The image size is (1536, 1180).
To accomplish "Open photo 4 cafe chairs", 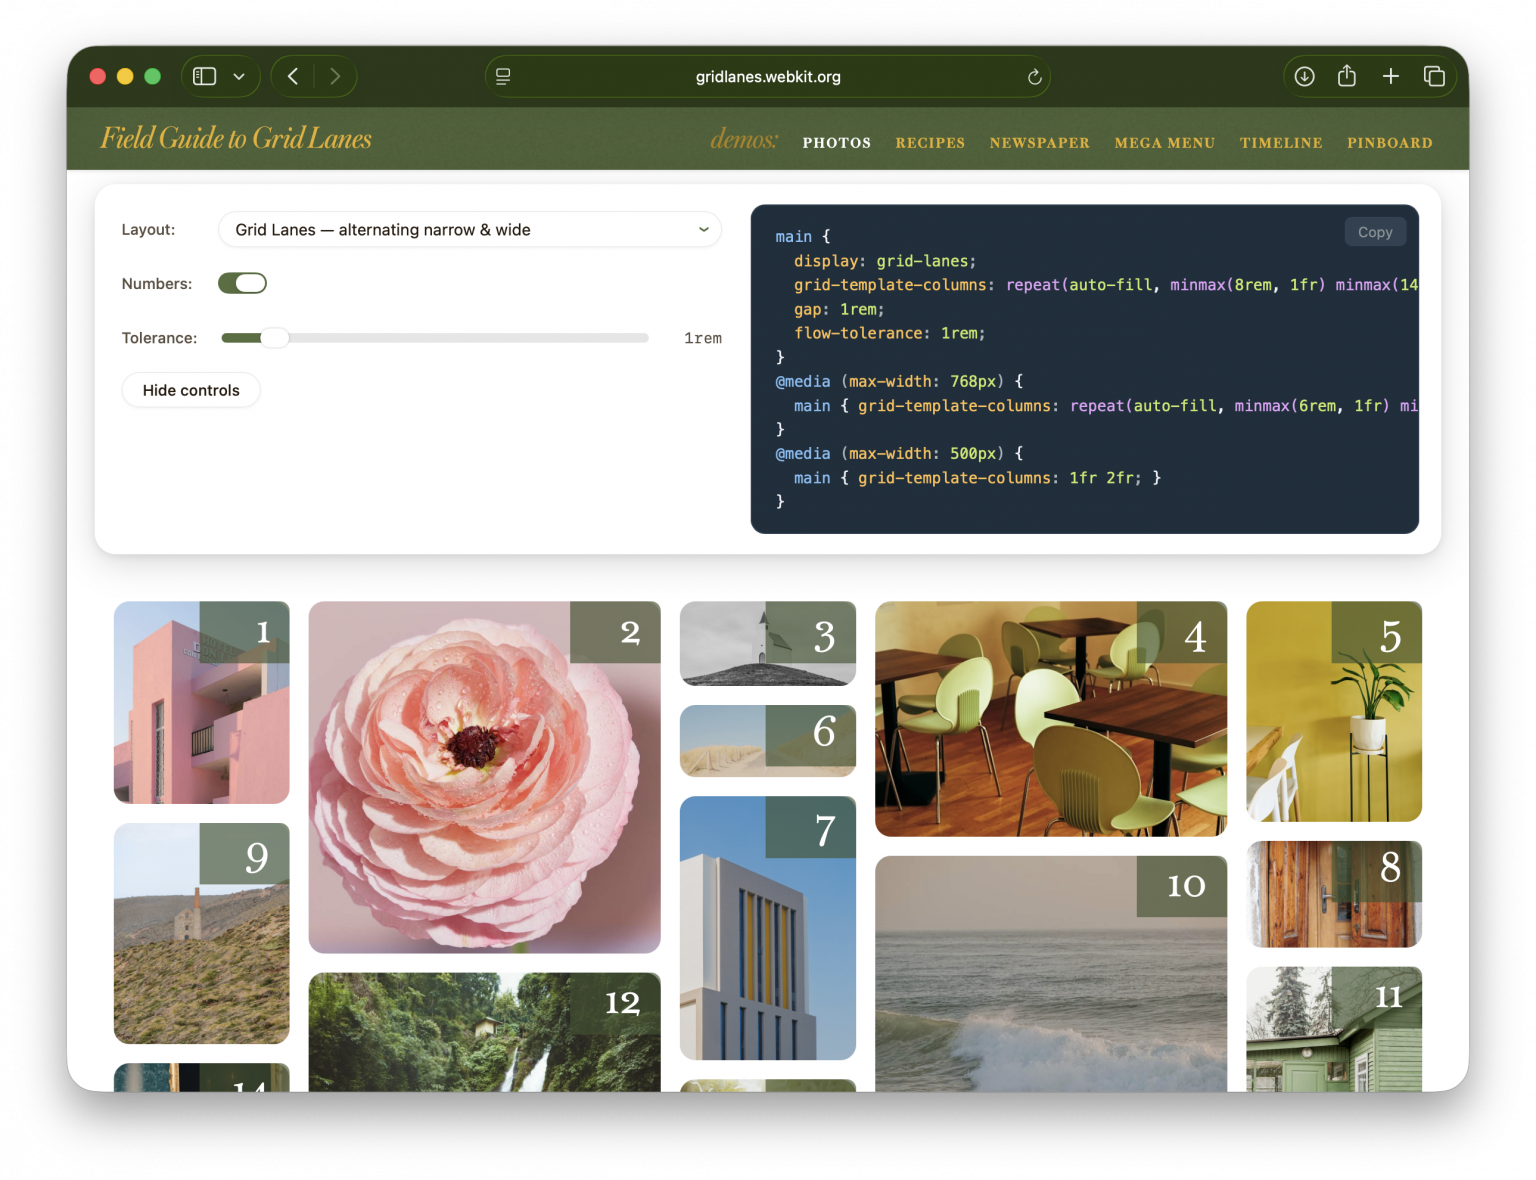I will [1051, 719].
